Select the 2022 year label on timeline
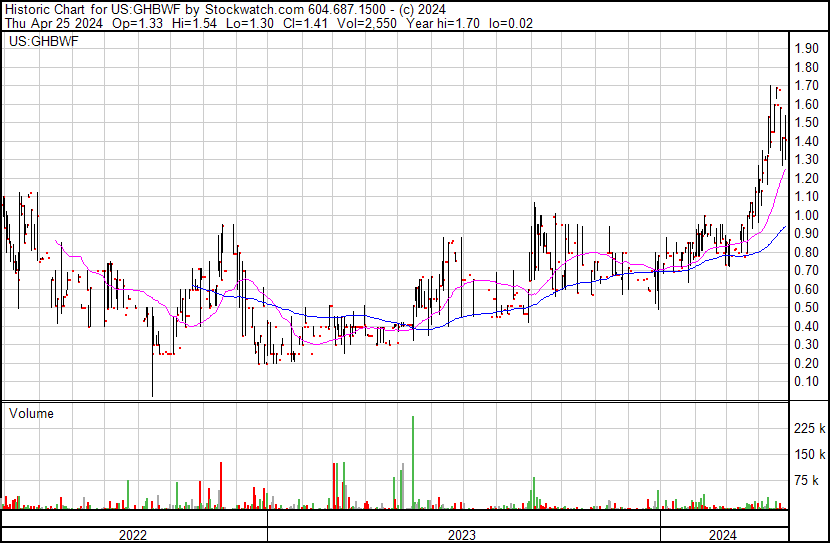Screen dimensions: 830x543 [133, 535]
